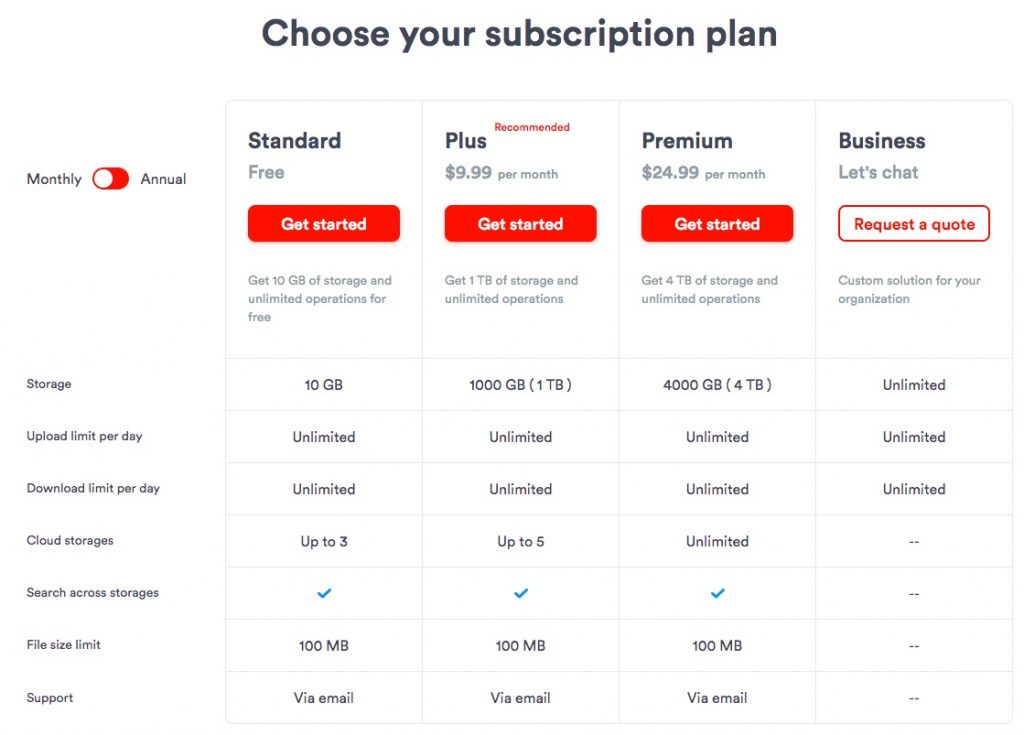Click the $9.99 per month price

point(502,173)
